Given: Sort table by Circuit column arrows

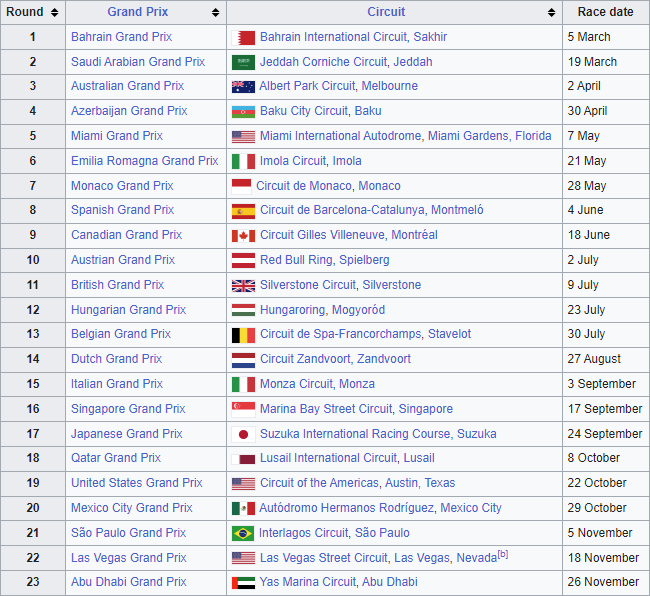Looking at the screenshot, I should [x=551, y=13].
